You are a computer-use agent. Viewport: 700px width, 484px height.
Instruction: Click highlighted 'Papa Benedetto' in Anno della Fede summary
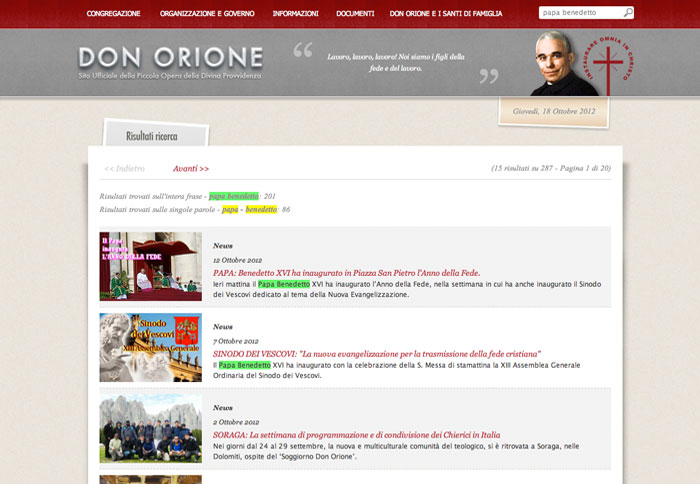[x=284, y=284]
